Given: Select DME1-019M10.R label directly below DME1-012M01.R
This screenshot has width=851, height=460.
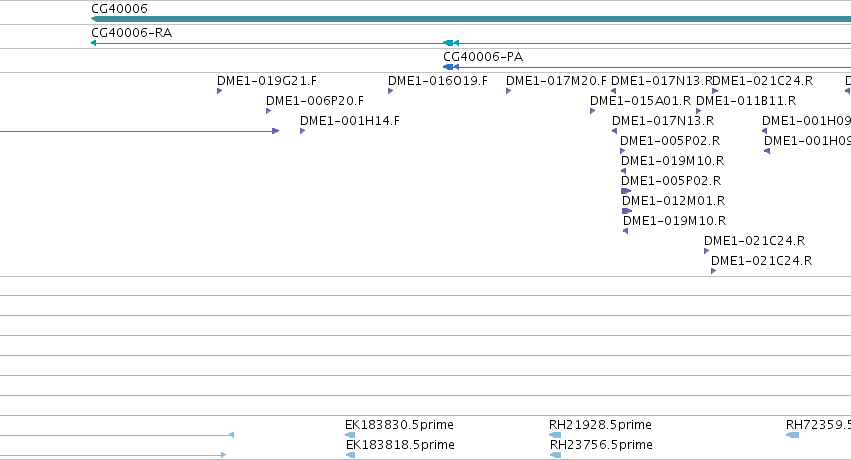Looking at the screenshot, I should click(x=674, y=221).
